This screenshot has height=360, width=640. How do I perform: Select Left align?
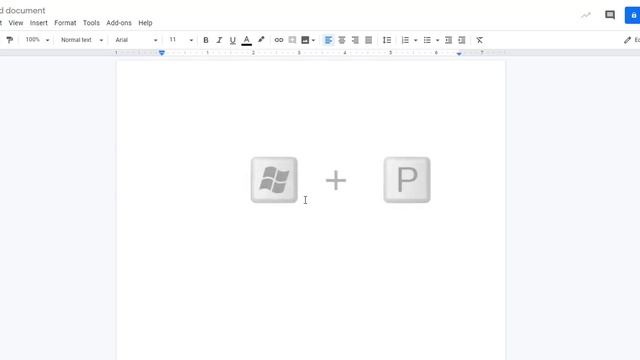point(328,40)
